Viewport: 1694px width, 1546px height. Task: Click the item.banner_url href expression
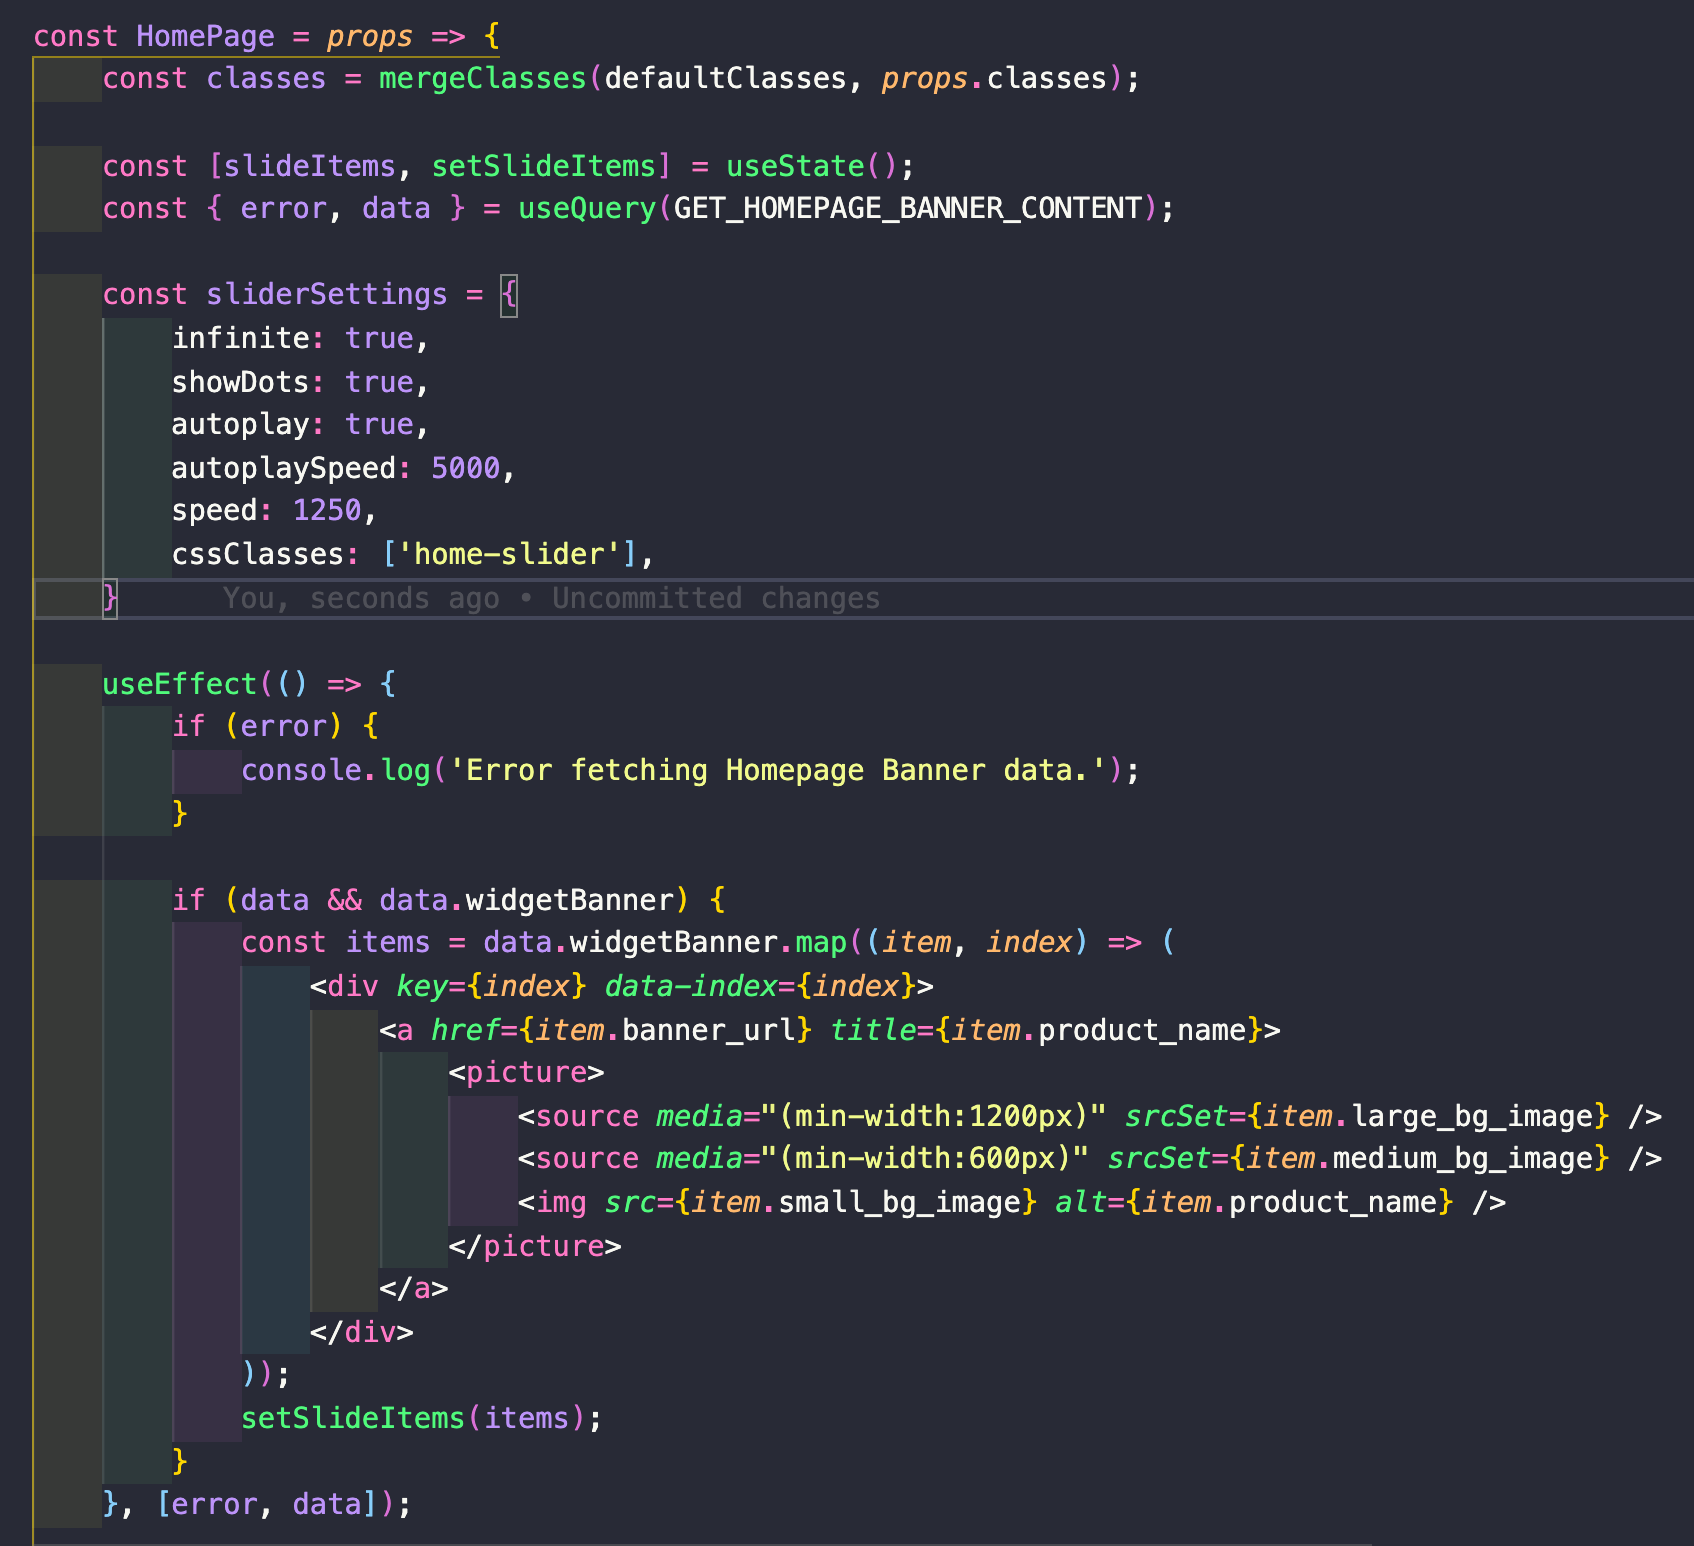pos(666,1029)
